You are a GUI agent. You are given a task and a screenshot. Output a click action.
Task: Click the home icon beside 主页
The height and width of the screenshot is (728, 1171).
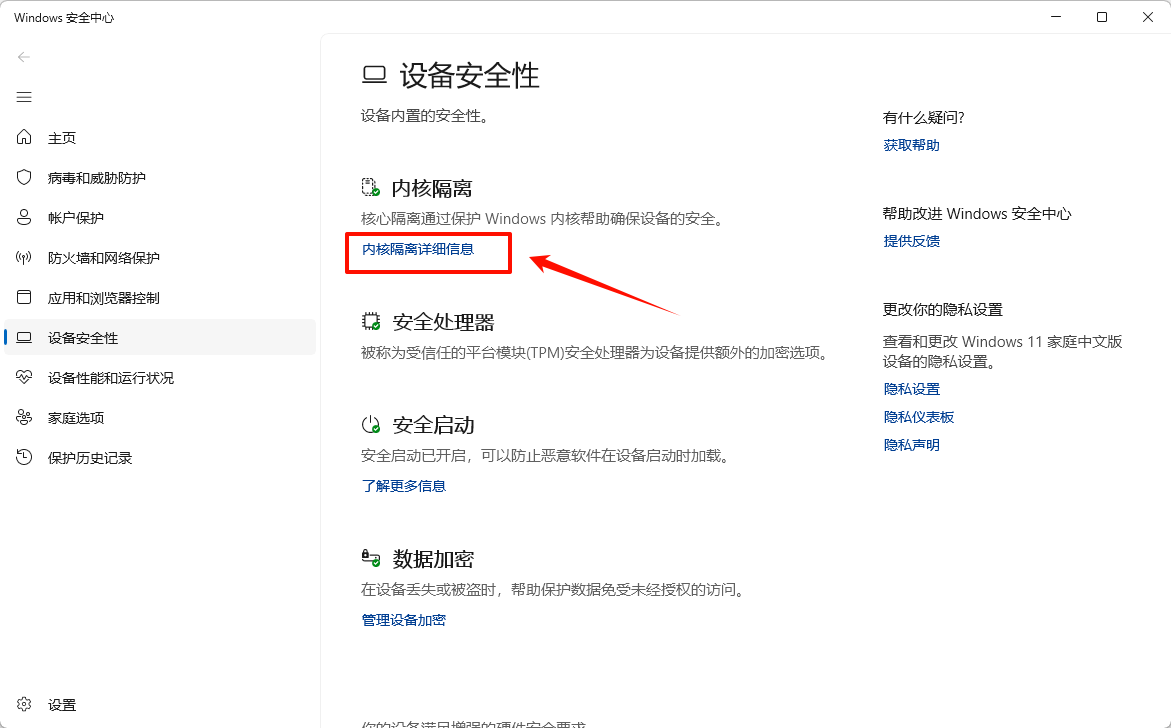pyautogui.click(x=24, y=137)
